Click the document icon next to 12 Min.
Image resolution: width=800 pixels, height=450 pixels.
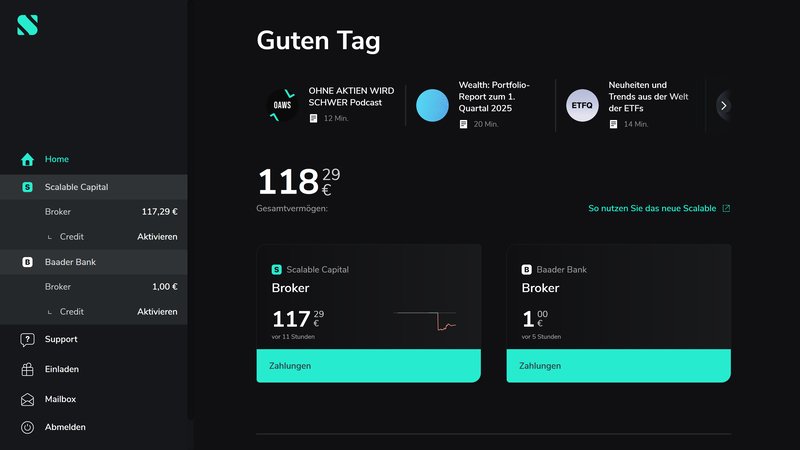313,118
